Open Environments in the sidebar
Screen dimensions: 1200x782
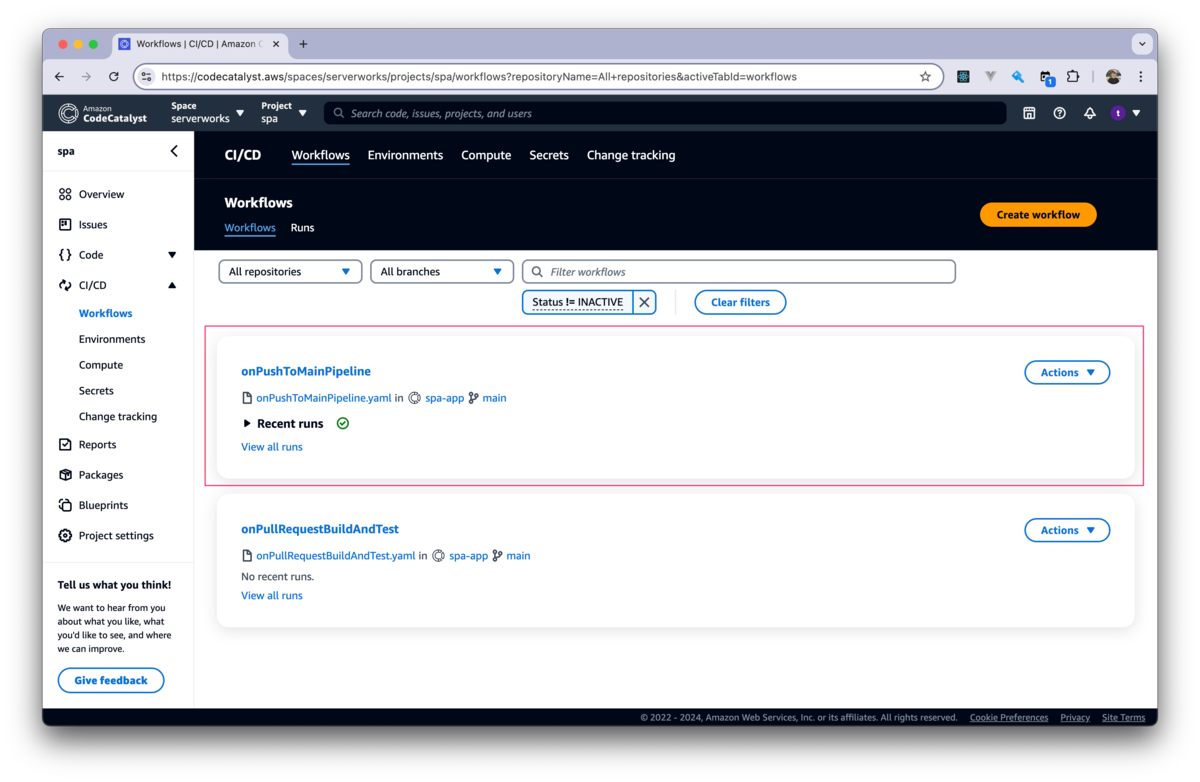[112, 339]
